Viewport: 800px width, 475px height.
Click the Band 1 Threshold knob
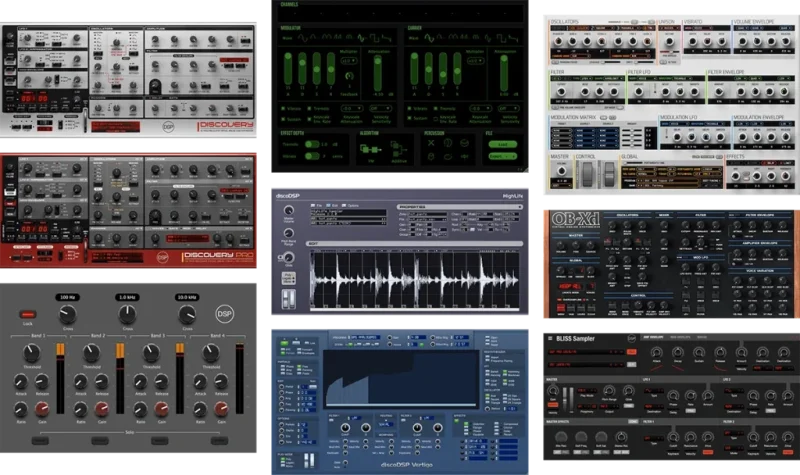click(x=32, y=353)
